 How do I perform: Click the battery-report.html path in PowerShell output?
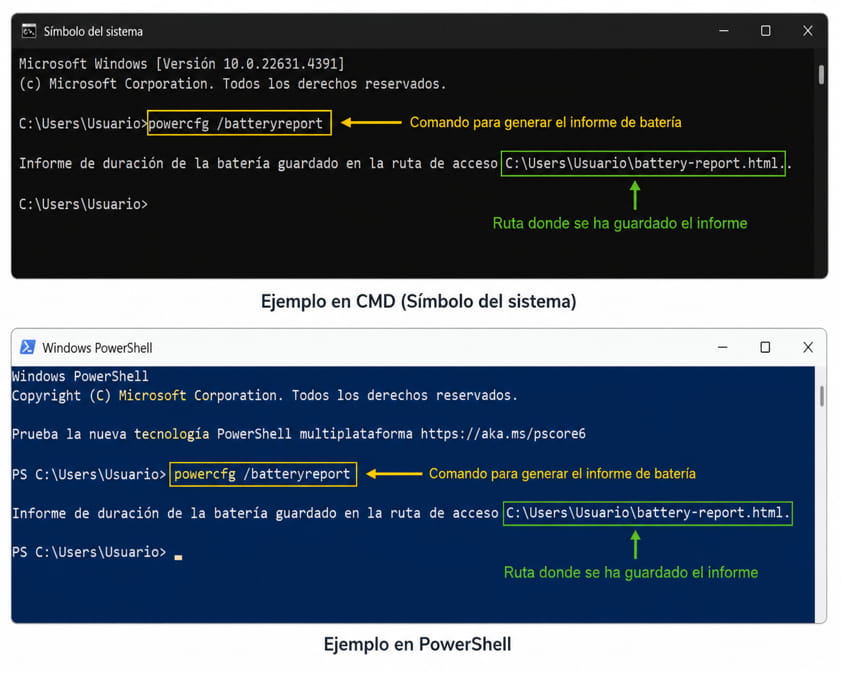[x=648, y=513]
